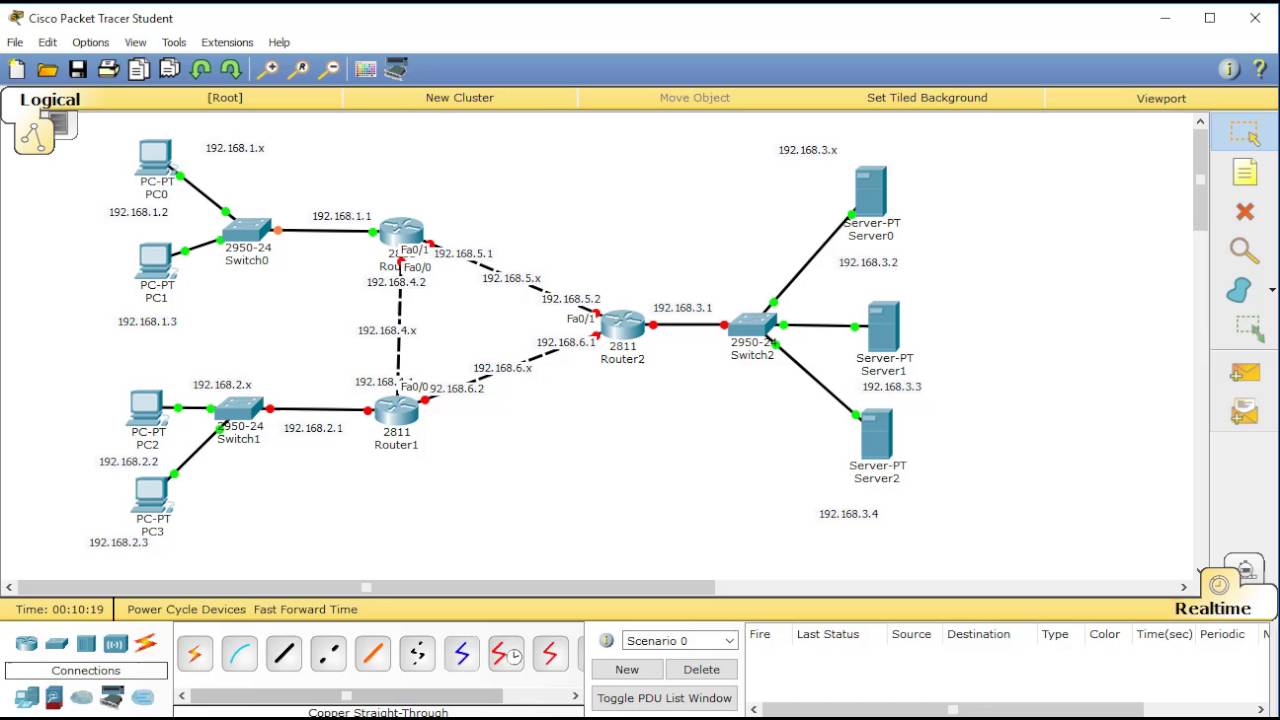Redo the action with green arrow

tap(231, 69)
